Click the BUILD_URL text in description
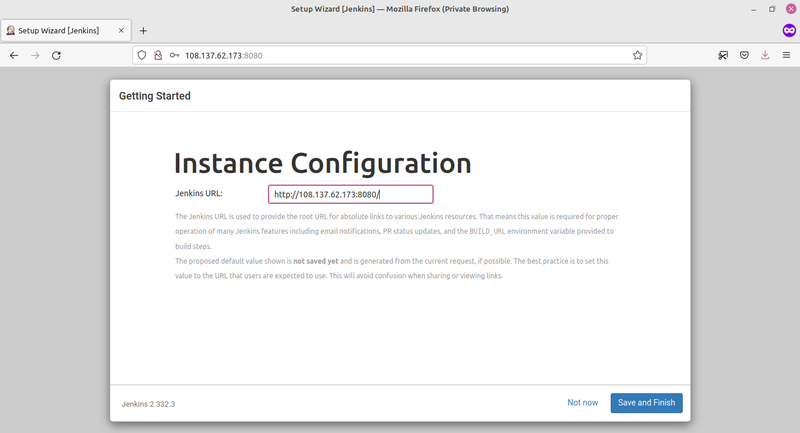 pyautogui.click(x=487, y=232)
